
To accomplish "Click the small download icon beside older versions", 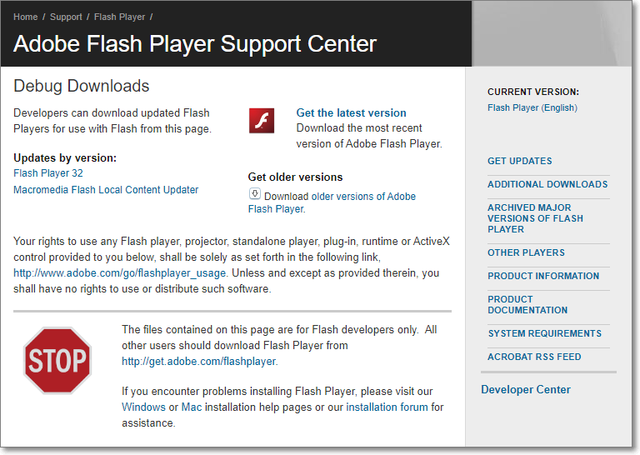I will coord(255,195).
